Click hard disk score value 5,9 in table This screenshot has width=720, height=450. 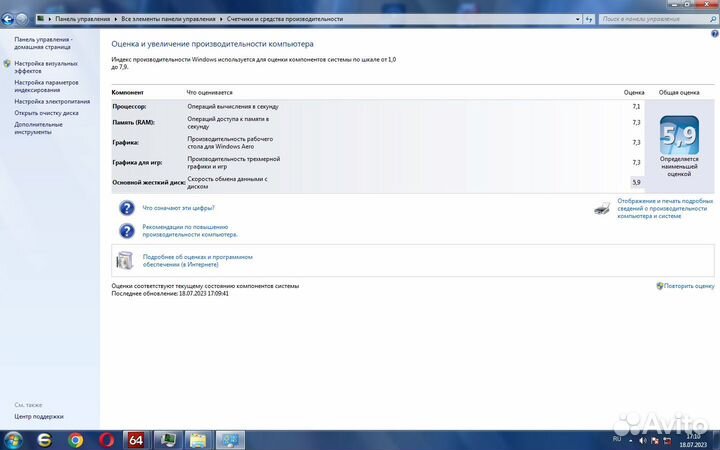636,182
